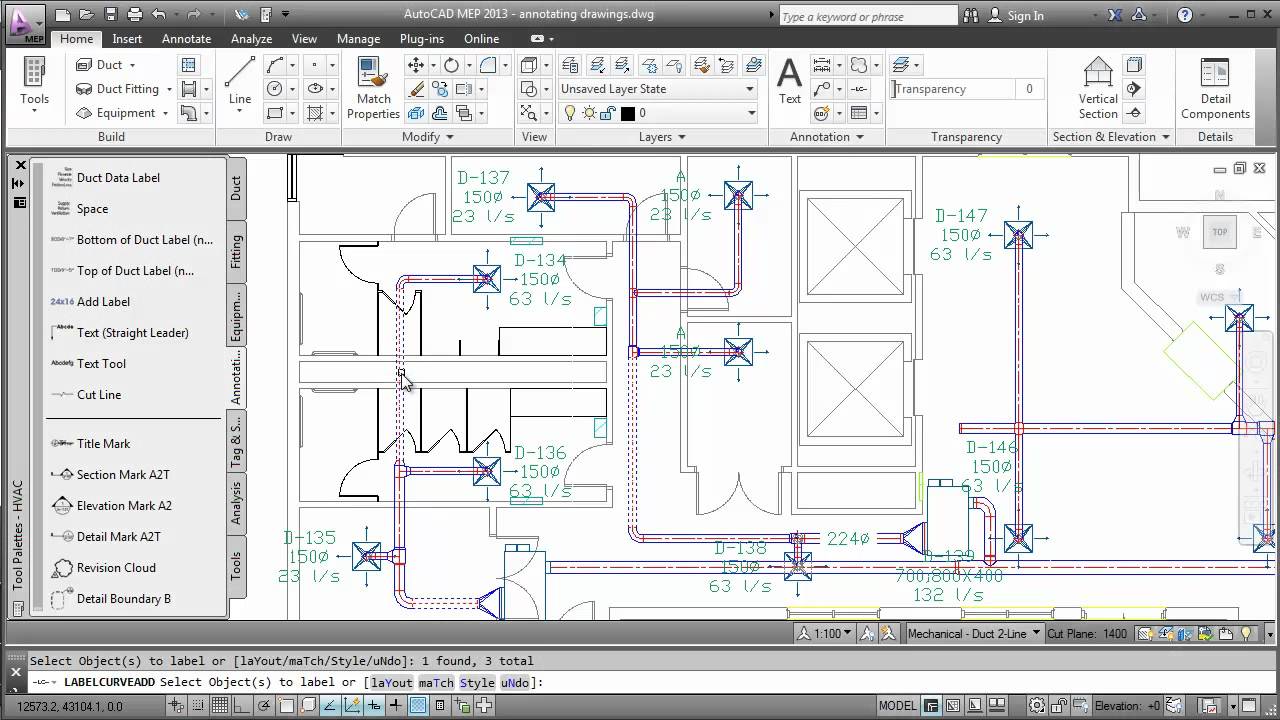Open the Text tool in the Annotation panel

click(789, 80)
